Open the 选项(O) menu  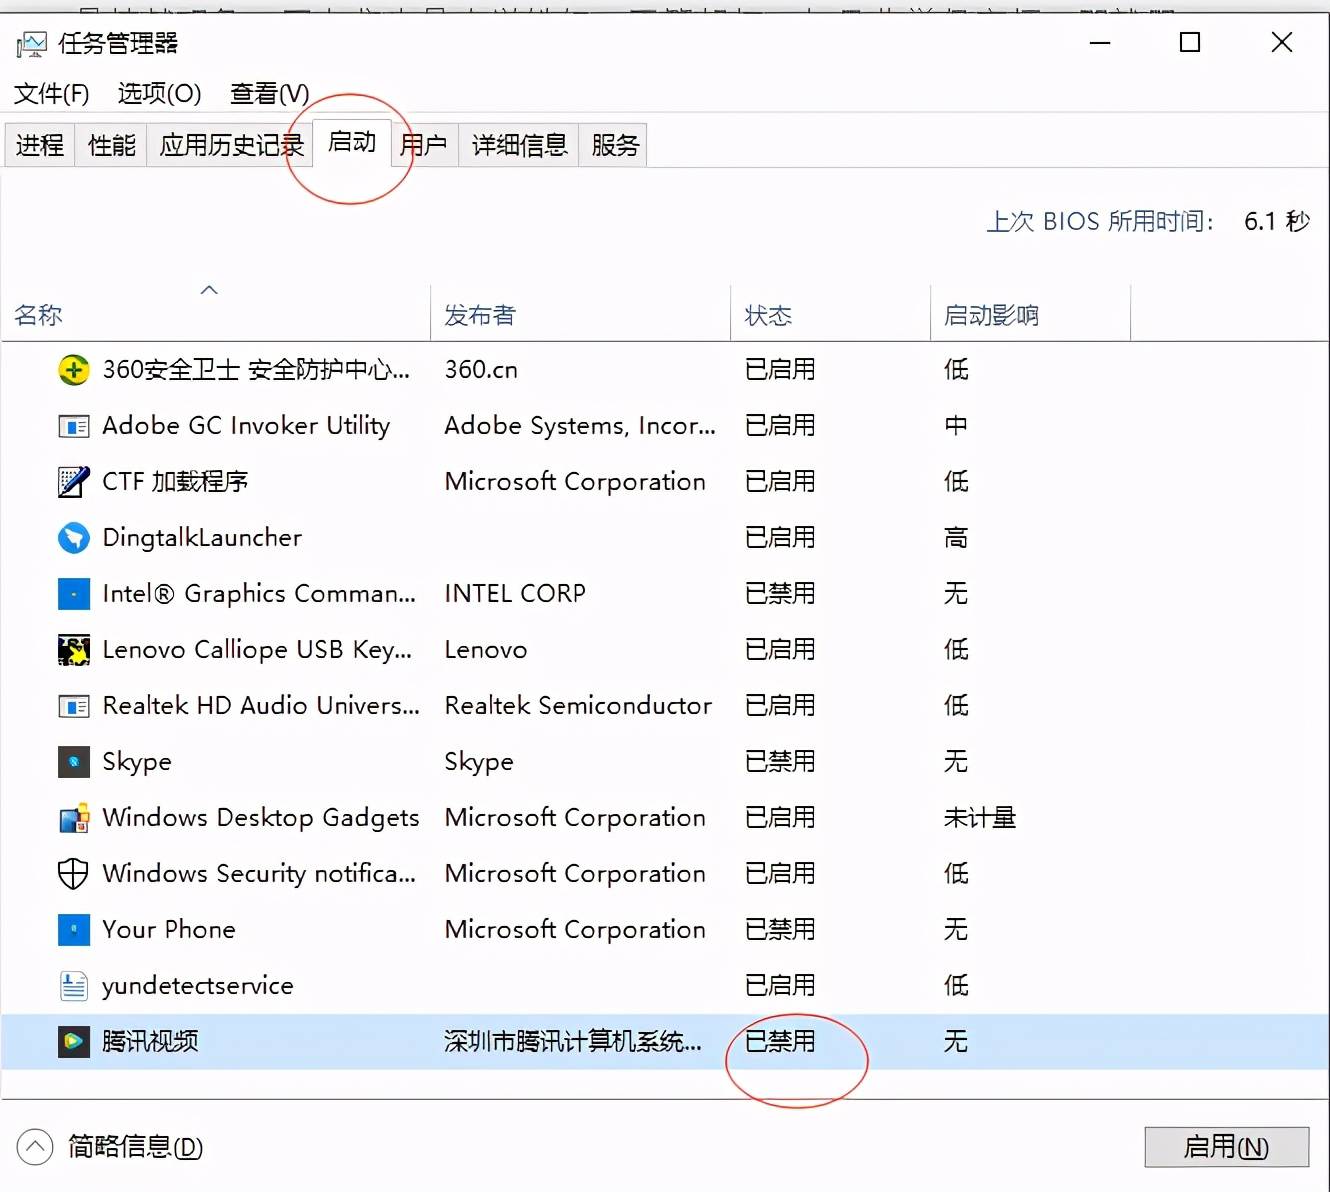(x=159, y=94)
